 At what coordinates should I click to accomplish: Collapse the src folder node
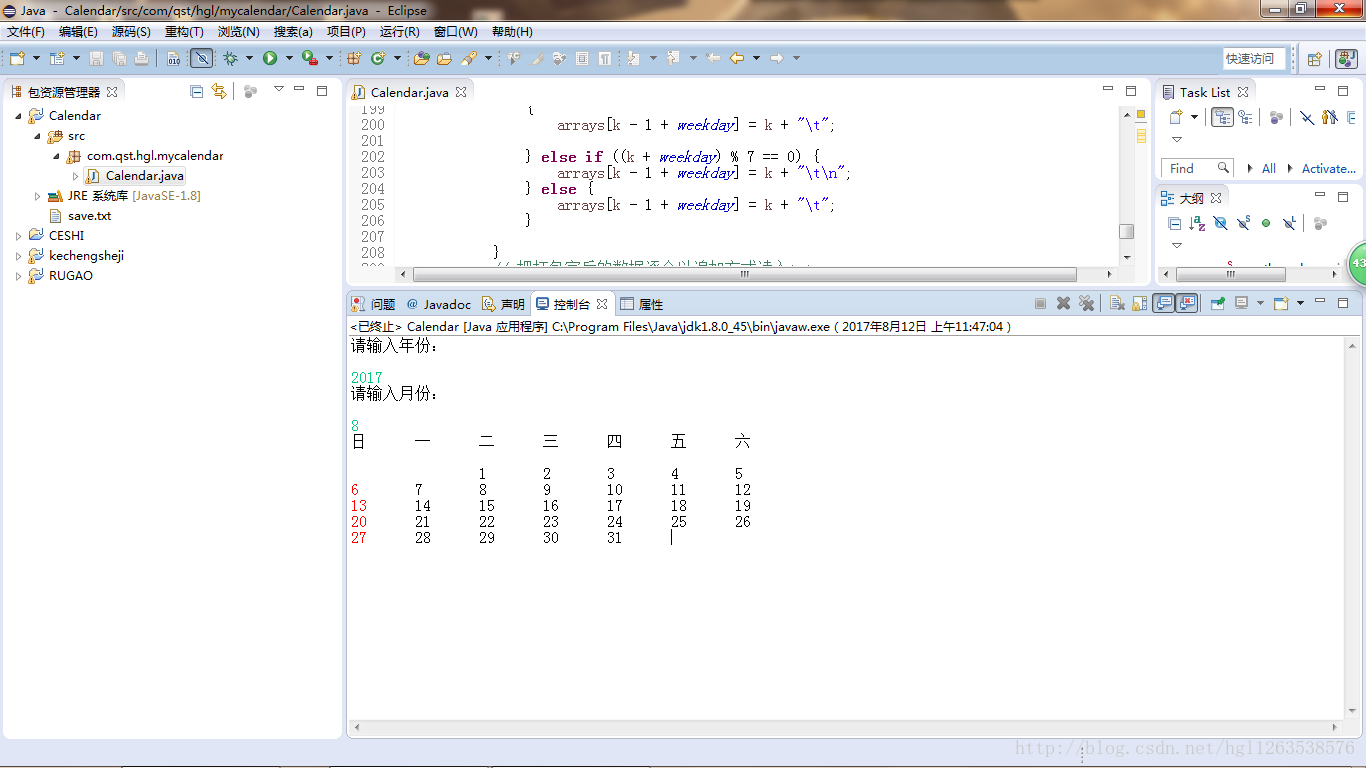[37, 136]
